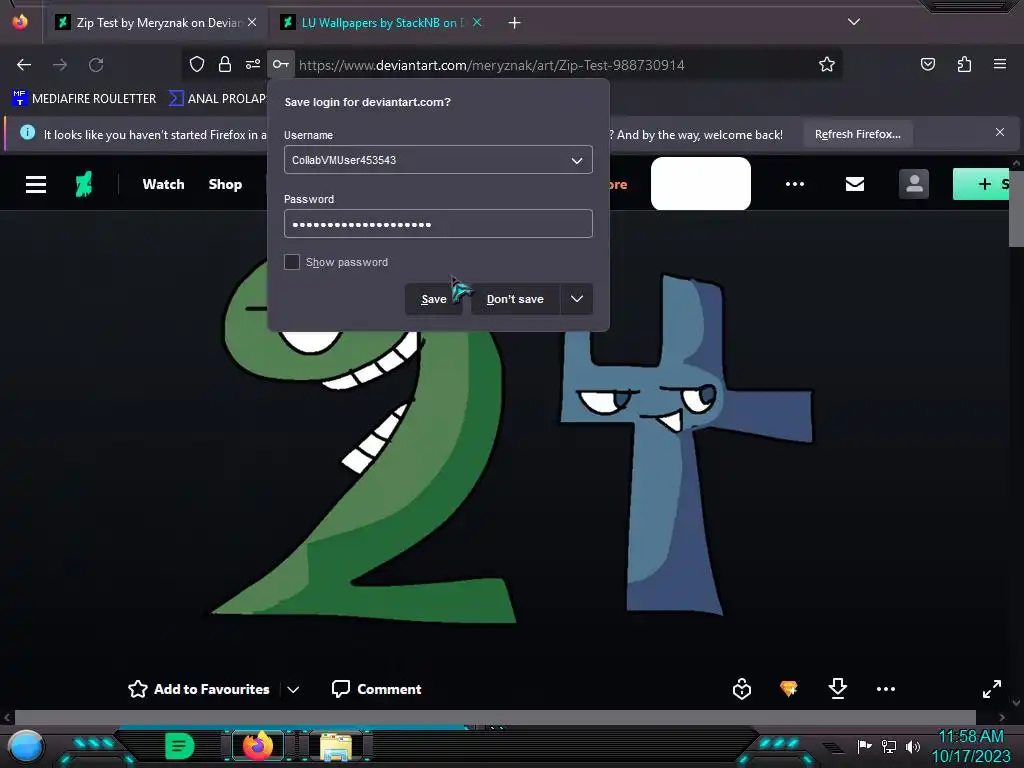Click the Password field in save dialog
The image size is (1024, 768).
[438, 224]
